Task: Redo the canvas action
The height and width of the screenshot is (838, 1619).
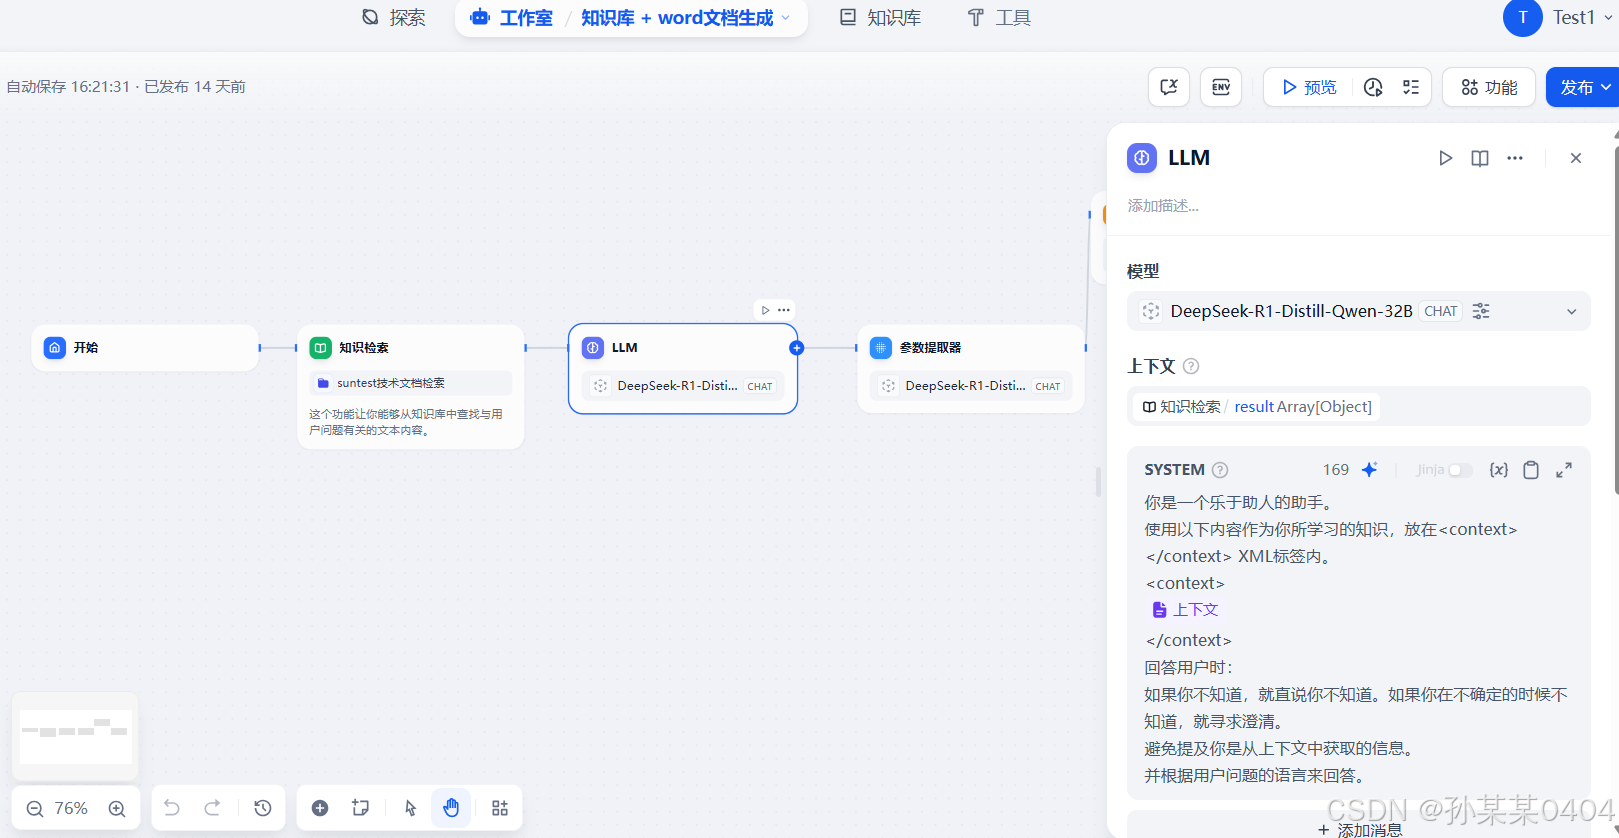Action: 212,808
